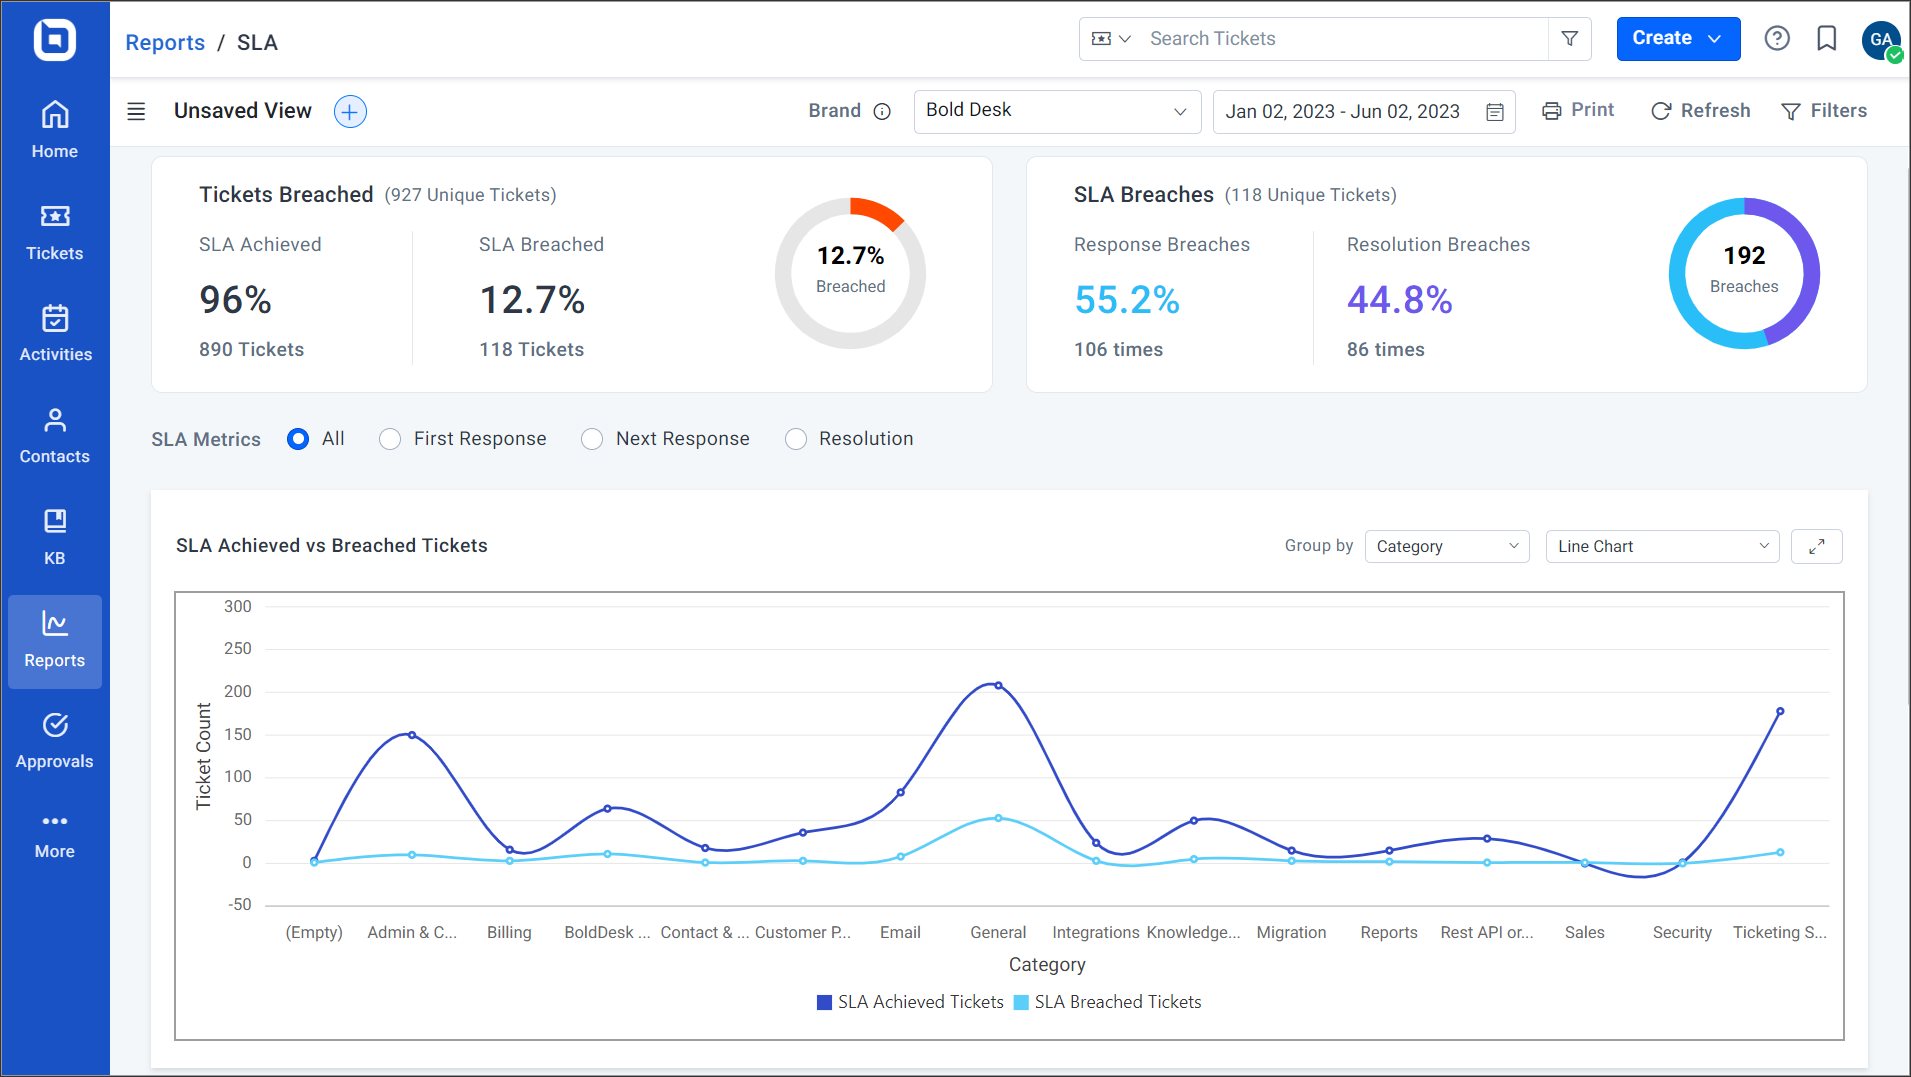Open Home from the sidebar

coord(55,130)
